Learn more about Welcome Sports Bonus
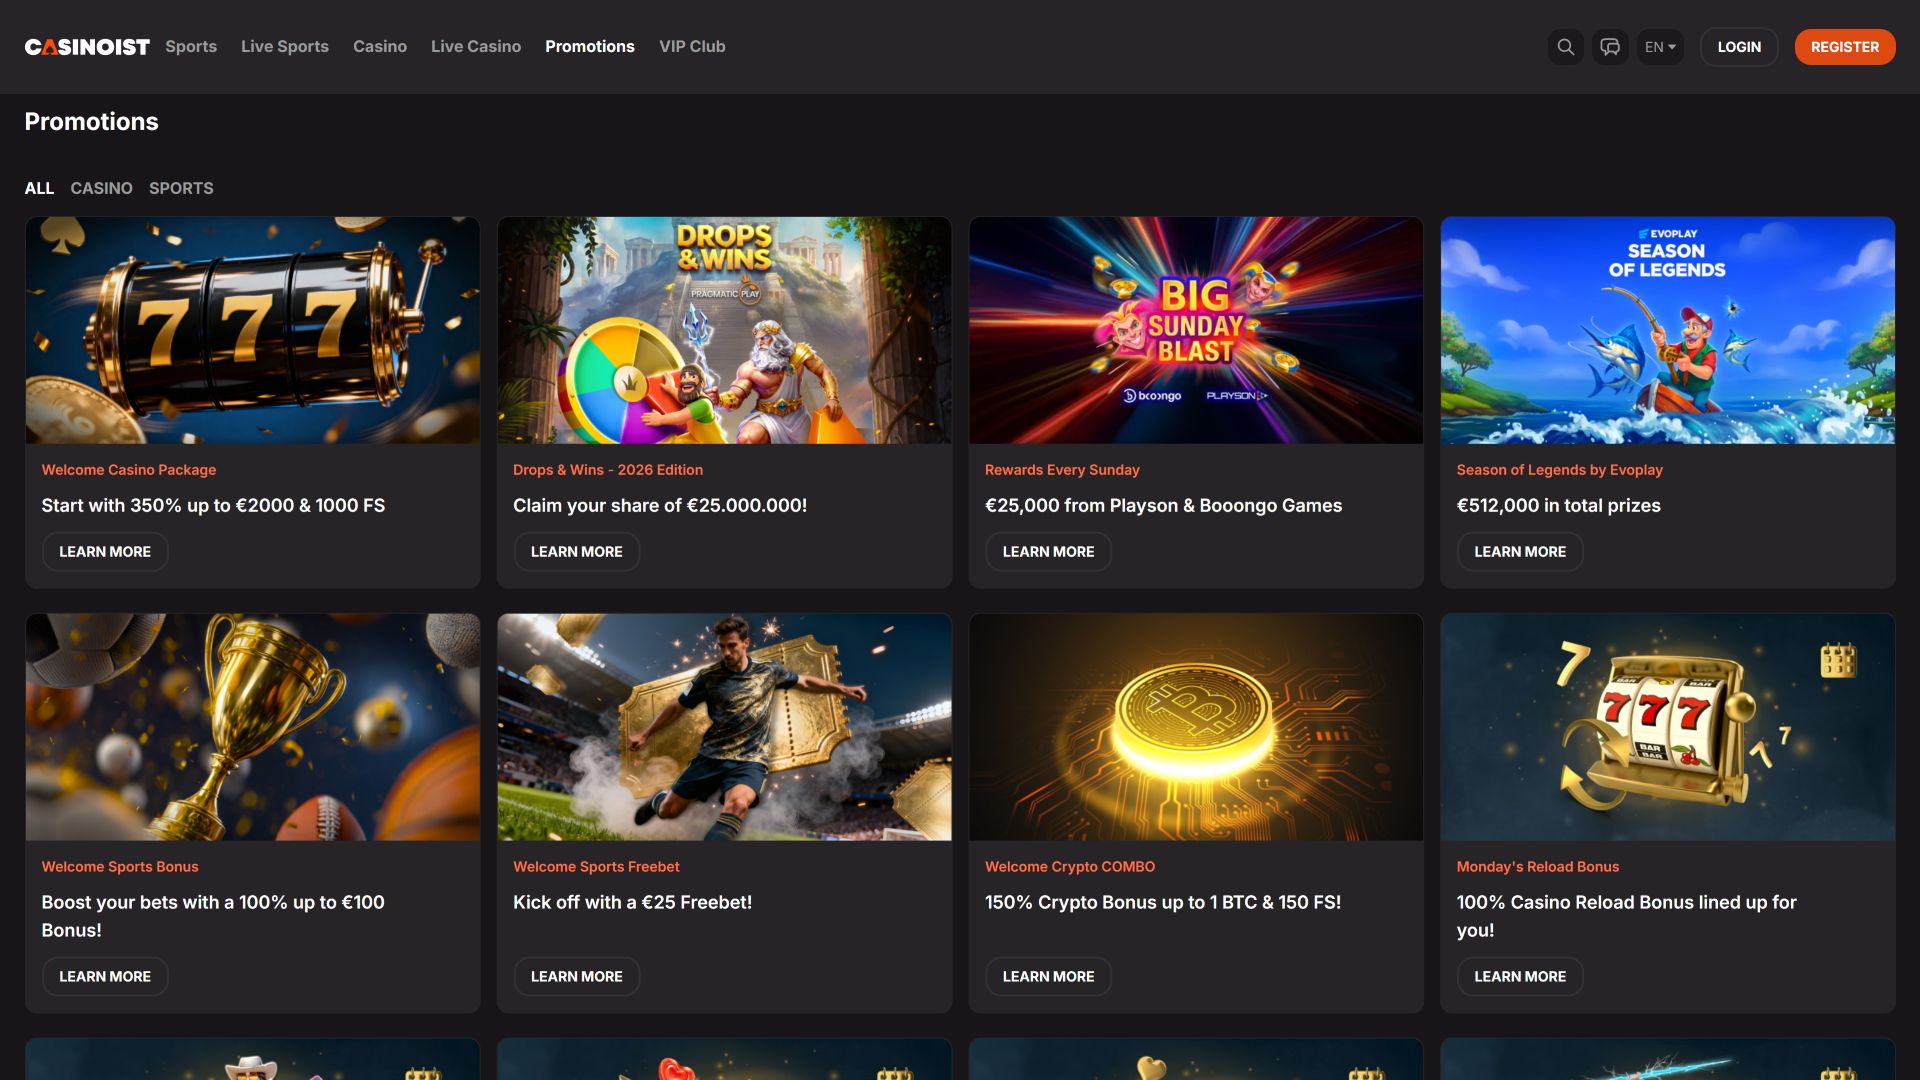Screen dimensions: 1920x1080 coord(105,977)
